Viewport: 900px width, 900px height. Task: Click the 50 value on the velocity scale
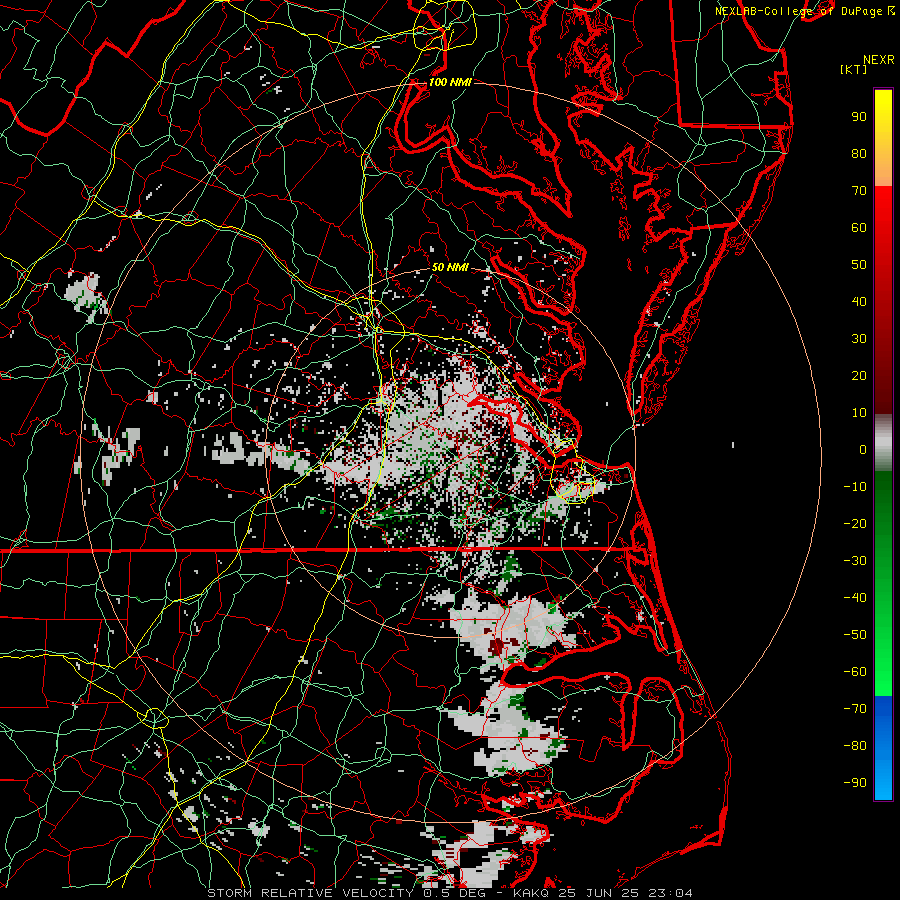pos(859,265)
